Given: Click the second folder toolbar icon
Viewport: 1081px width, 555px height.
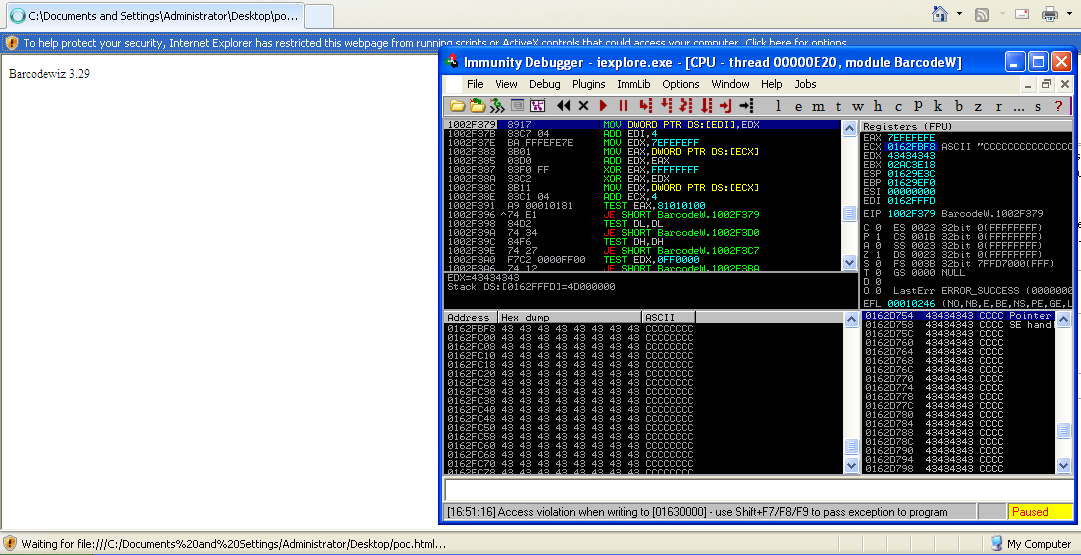Looking at the screenshot, I should [x=476, y=105].
